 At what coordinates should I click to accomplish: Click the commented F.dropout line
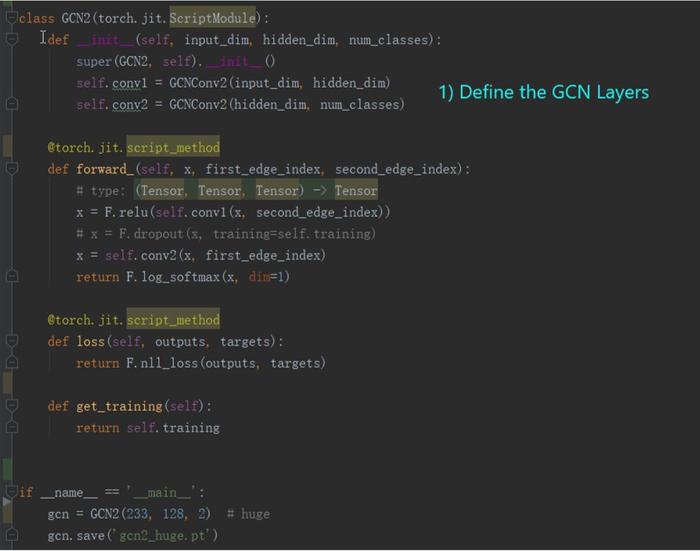click(x=226, y=234)
